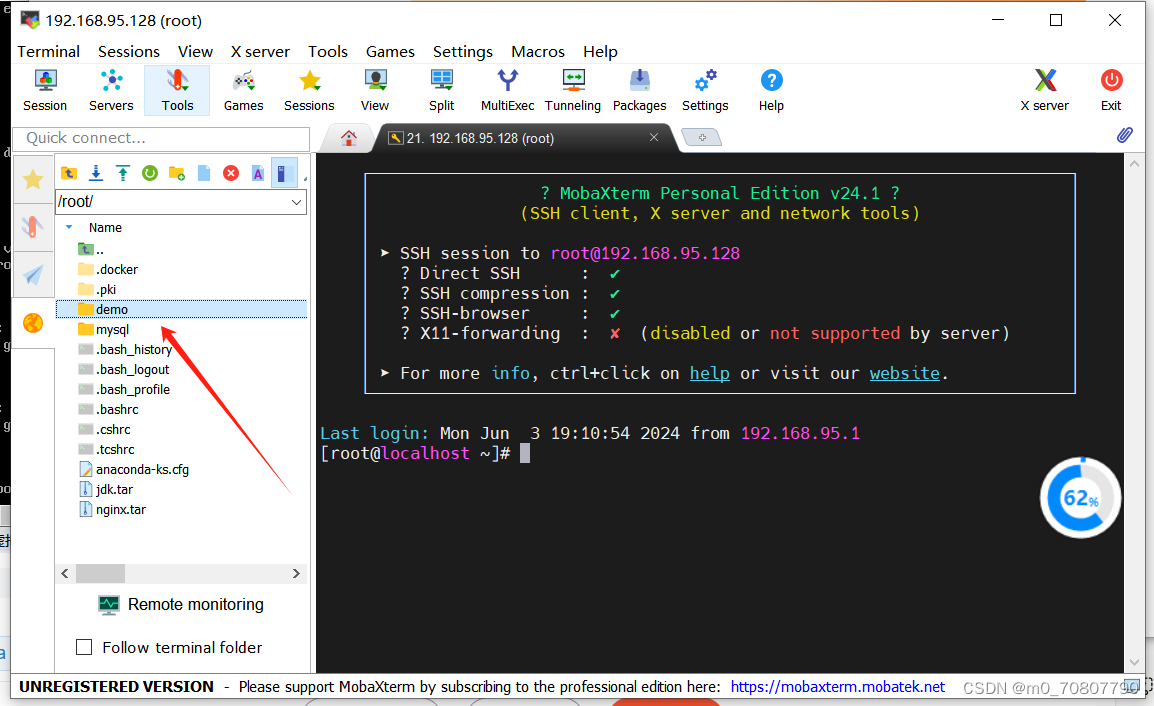Open the Packages manager
Viewport: 1154px width, 706px height.
pos(639,90)
